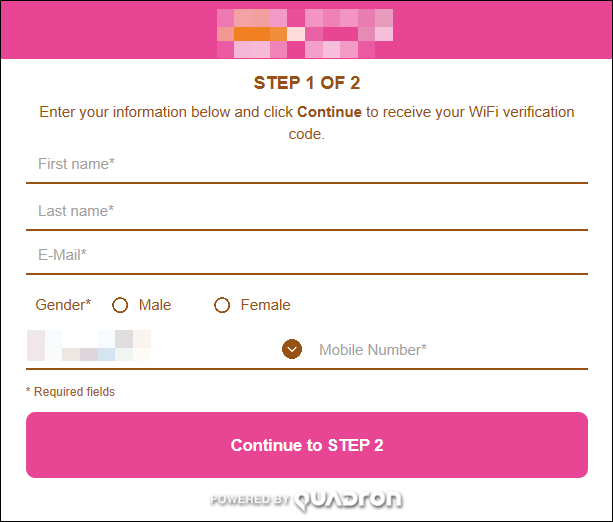Select the Female radio button
The image size is (613, 522).
222,305
